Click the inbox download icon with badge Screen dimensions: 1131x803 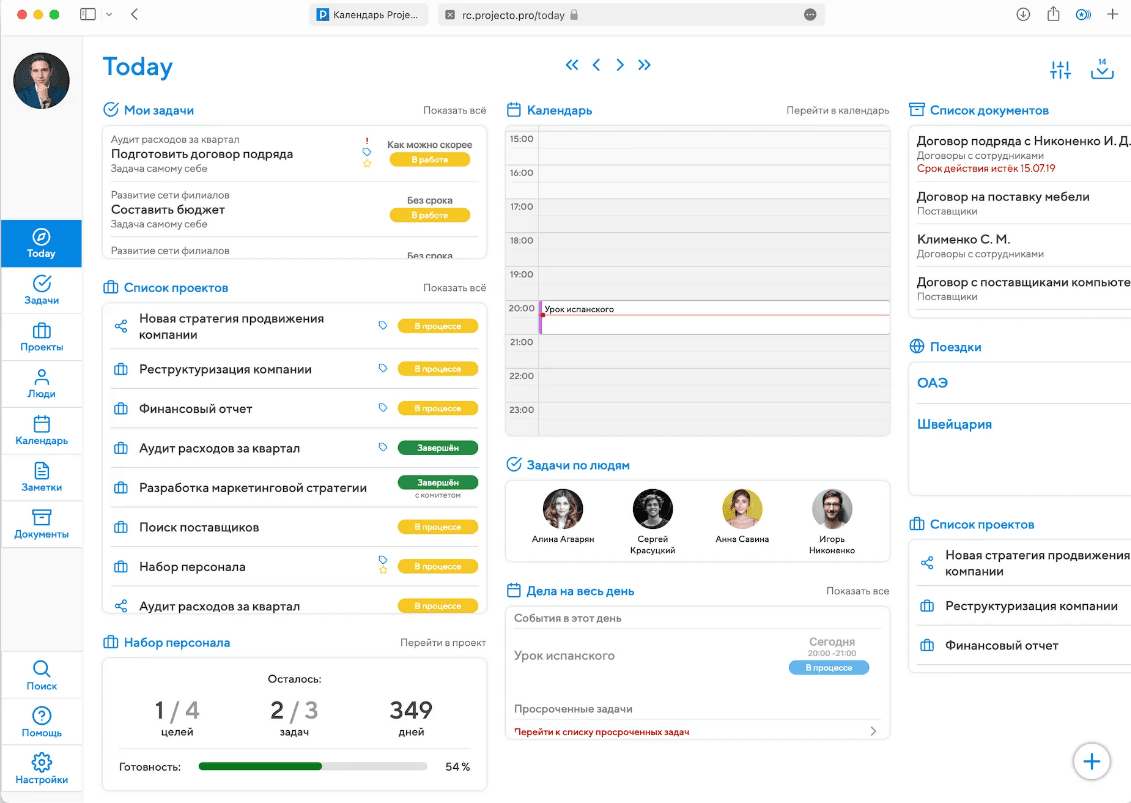(1102, 69)
